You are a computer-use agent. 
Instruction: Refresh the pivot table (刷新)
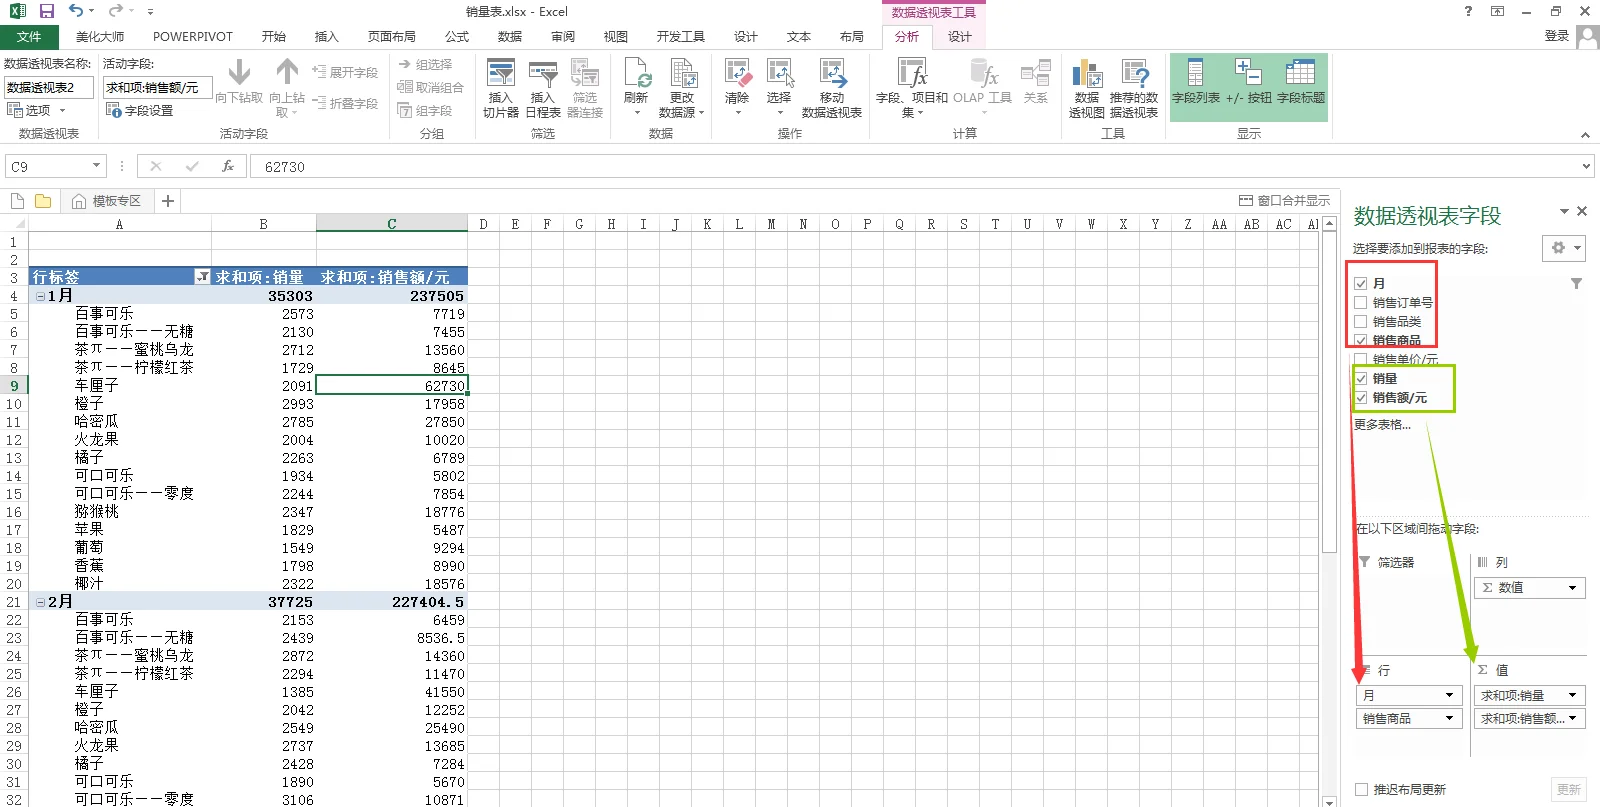click(x=636, y=88)
